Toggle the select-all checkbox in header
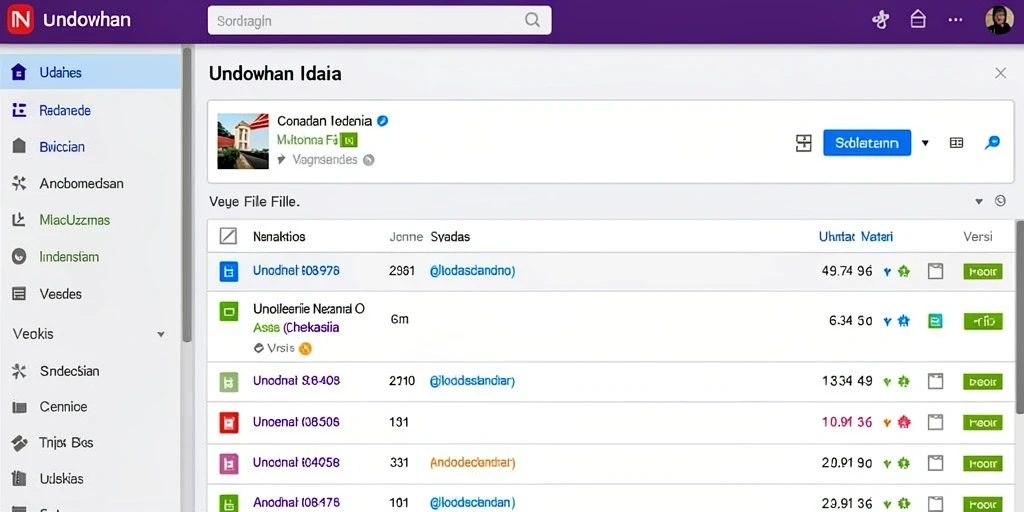Viewport: 1024px width, 512px height. click(x=228, y=236)
